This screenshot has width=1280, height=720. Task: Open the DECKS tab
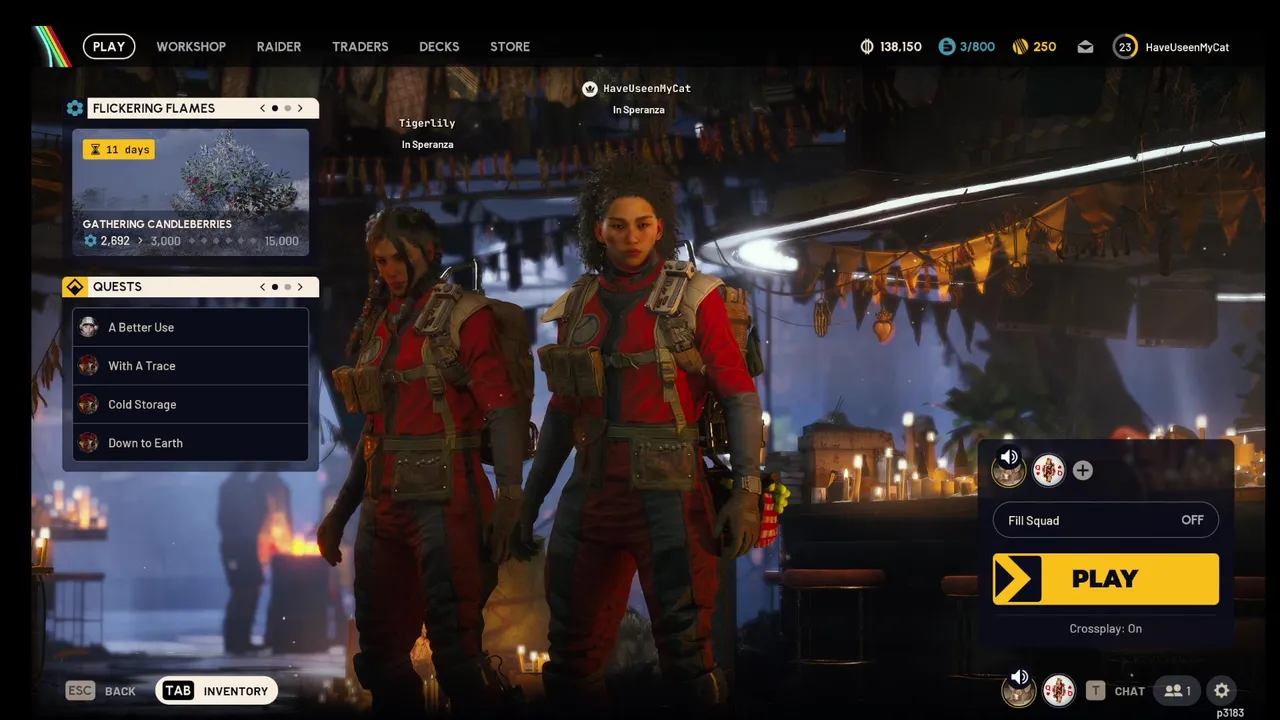439,47
